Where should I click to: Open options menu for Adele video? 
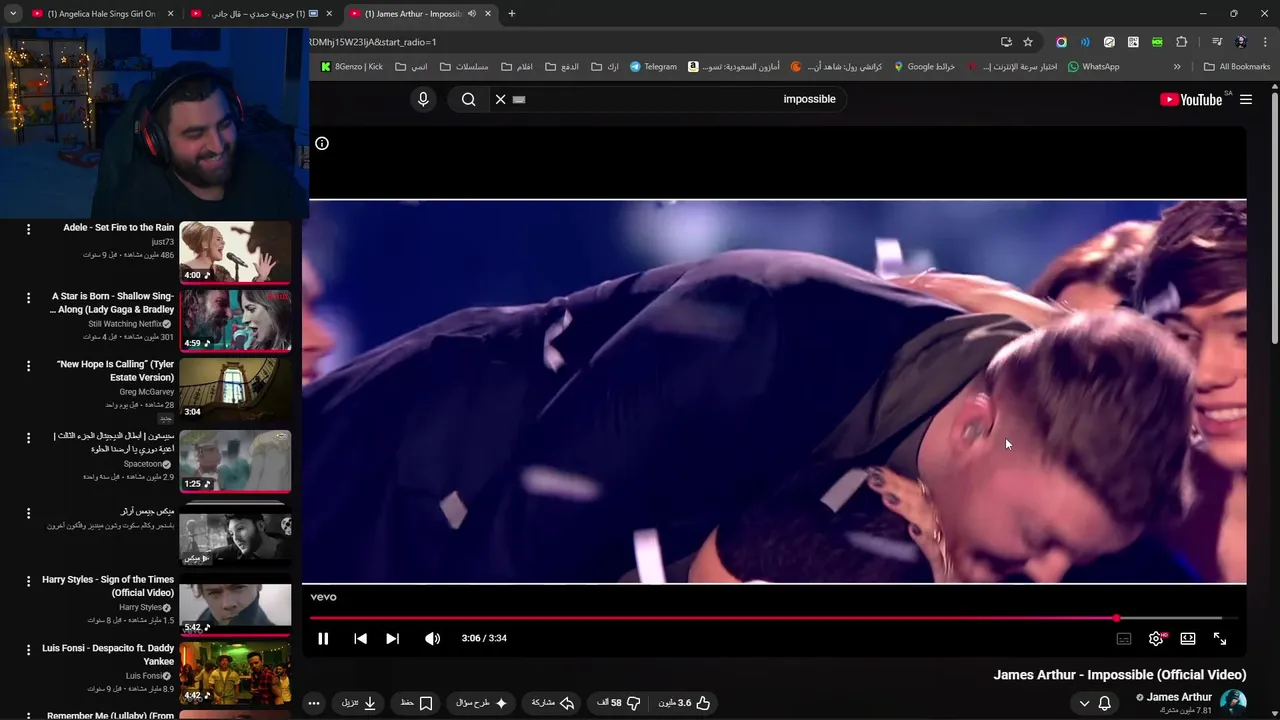point(28,229)
